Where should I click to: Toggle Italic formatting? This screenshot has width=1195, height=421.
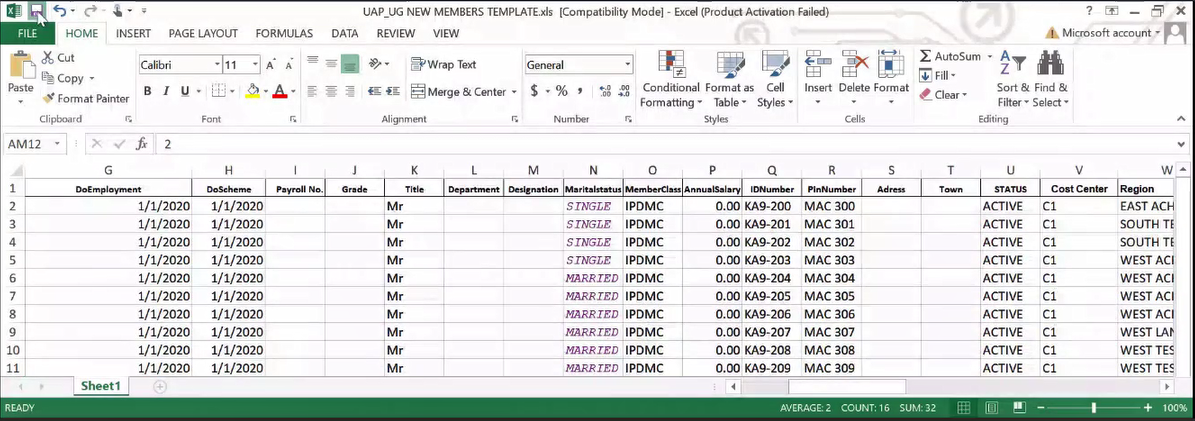(x=166, y=91)
